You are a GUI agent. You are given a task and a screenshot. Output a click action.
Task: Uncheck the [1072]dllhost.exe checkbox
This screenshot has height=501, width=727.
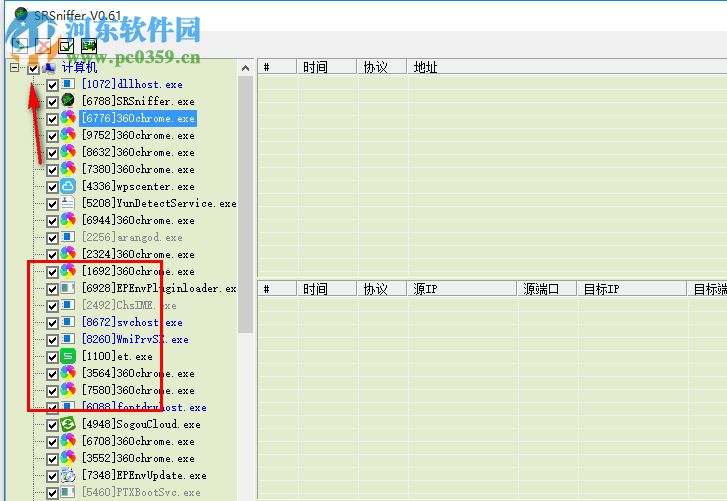[x=52, y=85]
